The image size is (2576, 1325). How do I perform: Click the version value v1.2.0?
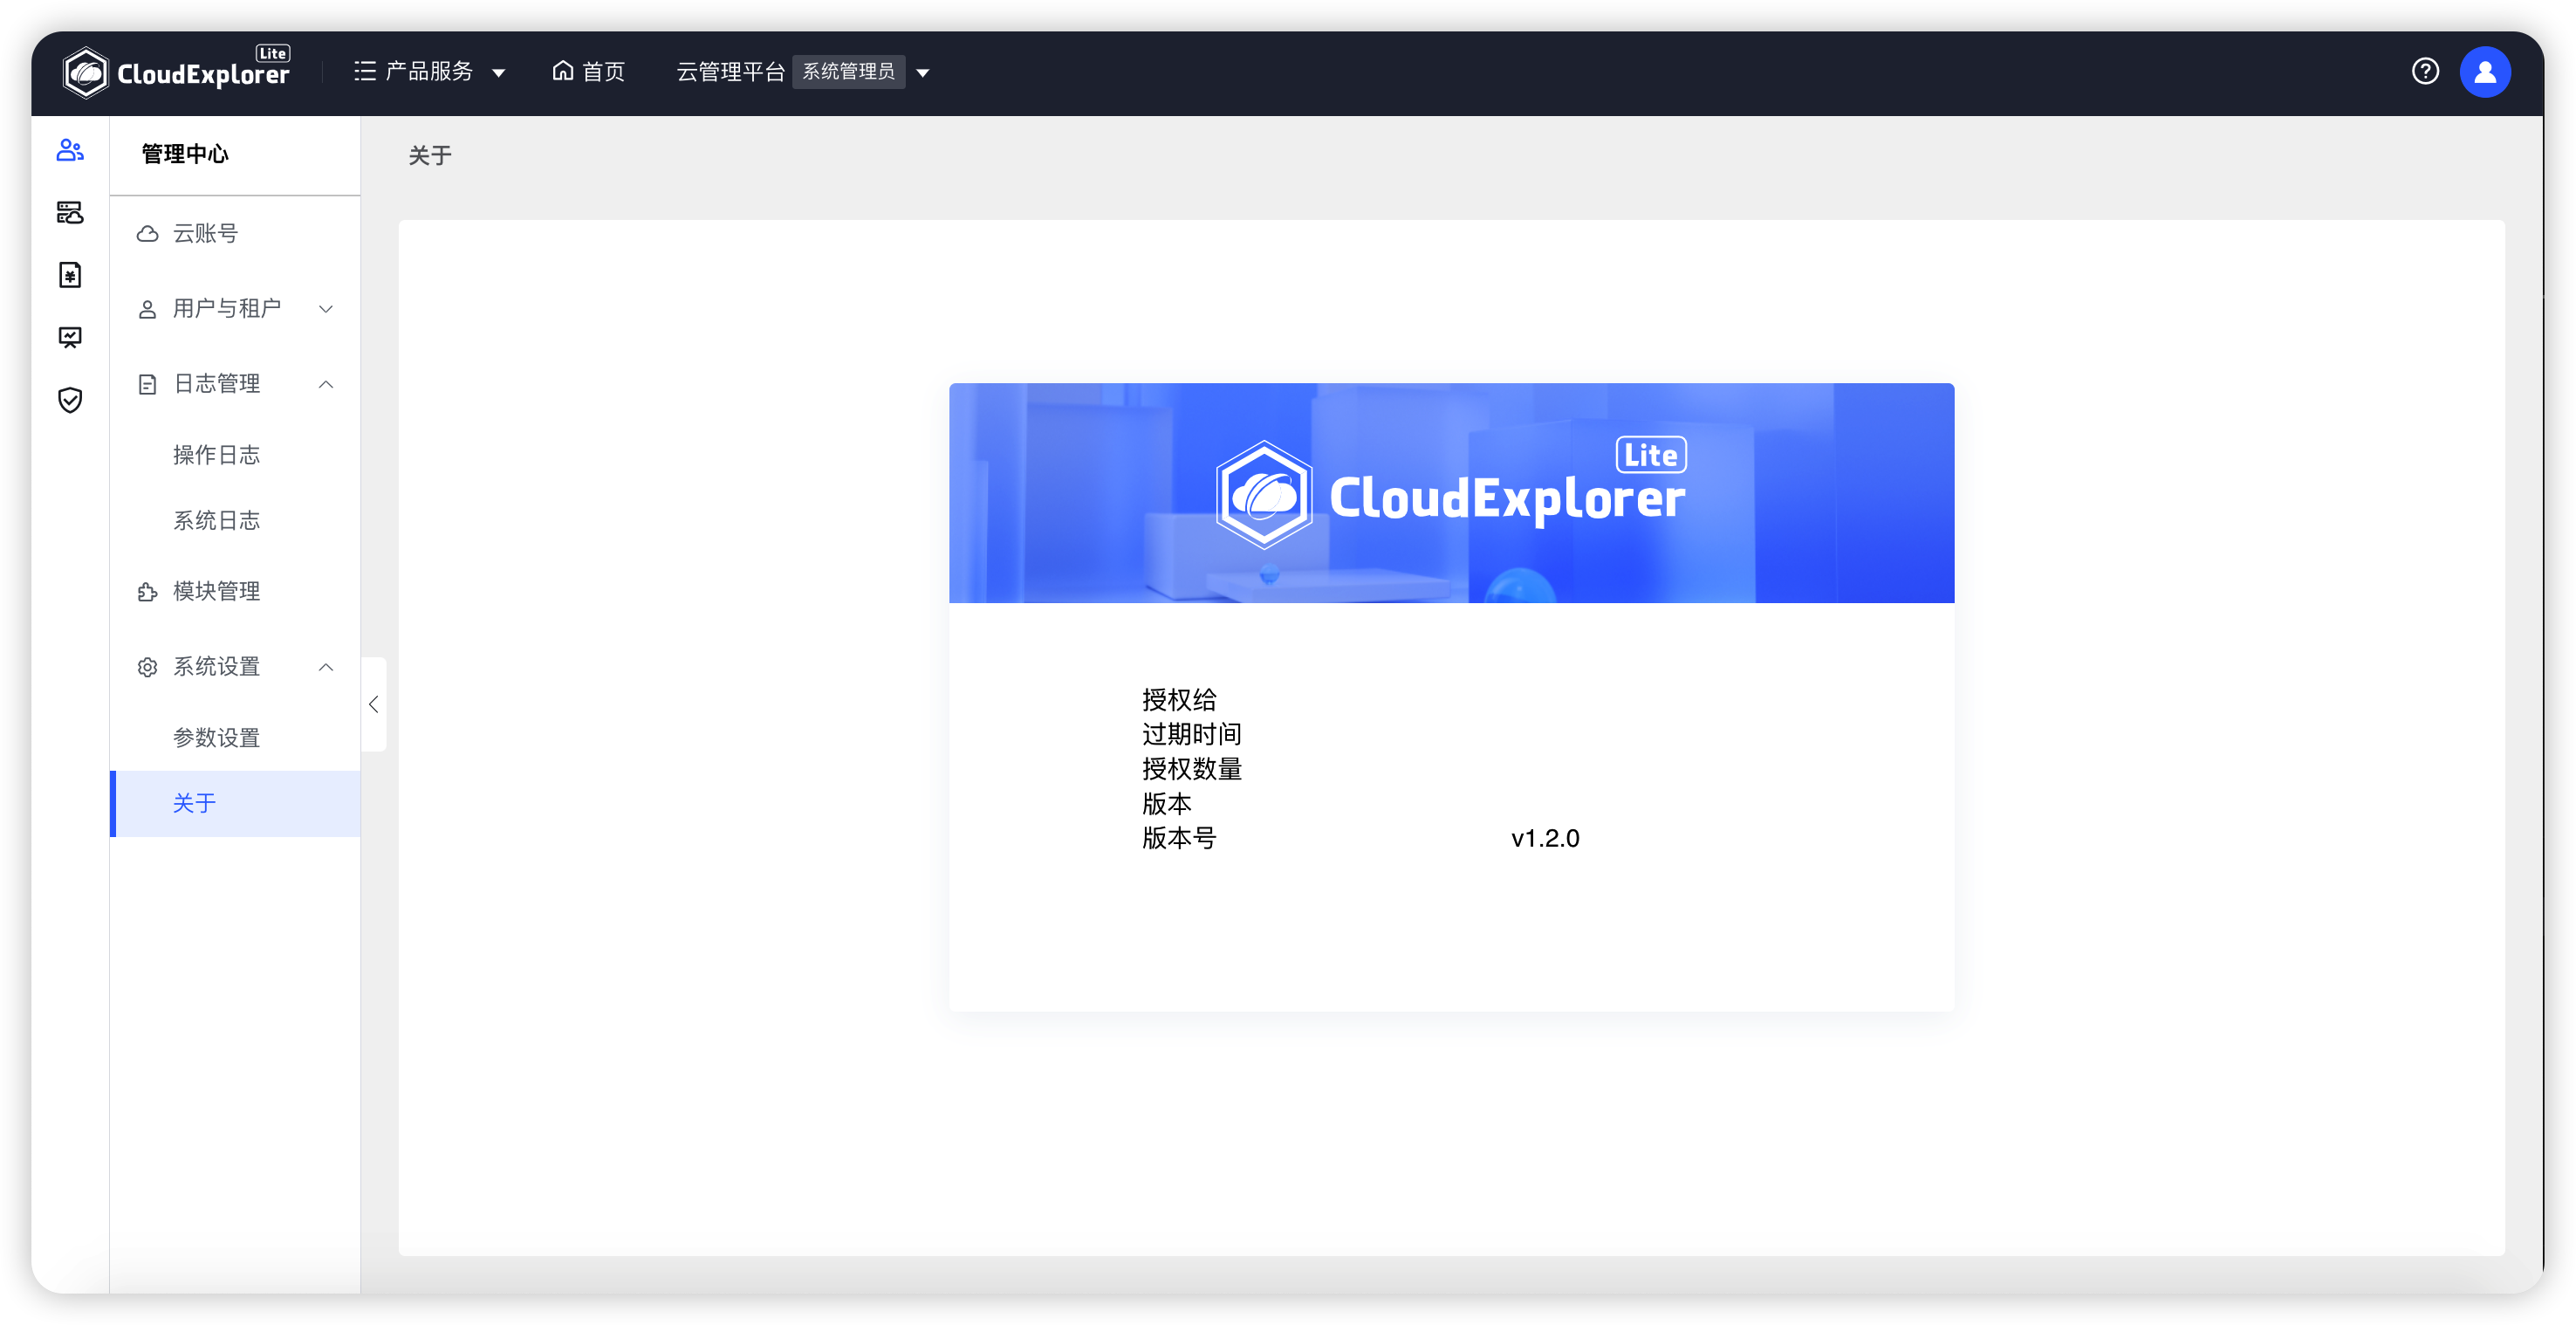click(x=1545, y=838)
